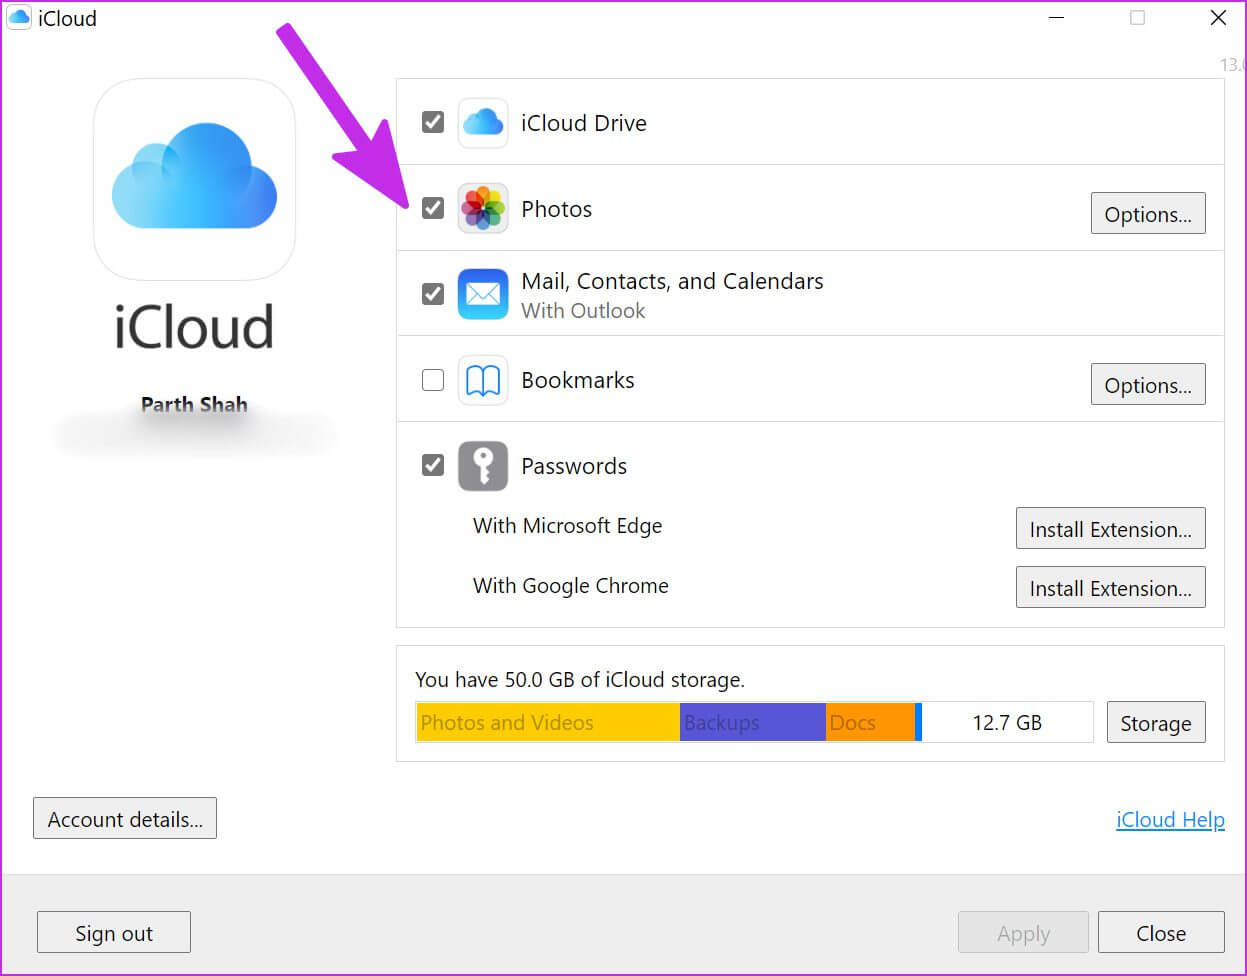
Task: Install Extension for Google Chrome
Action: [1110, 588]
